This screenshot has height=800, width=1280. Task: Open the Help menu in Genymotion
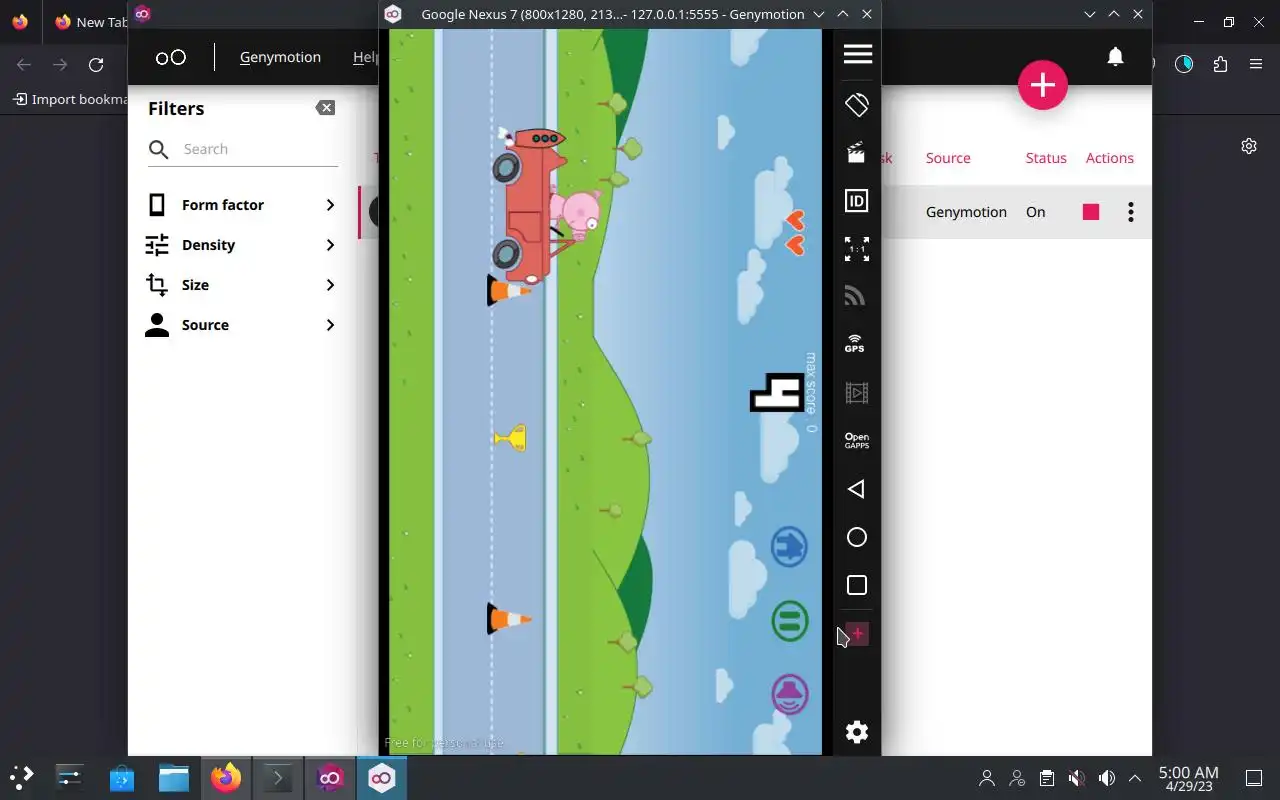[x=366, y=57]
